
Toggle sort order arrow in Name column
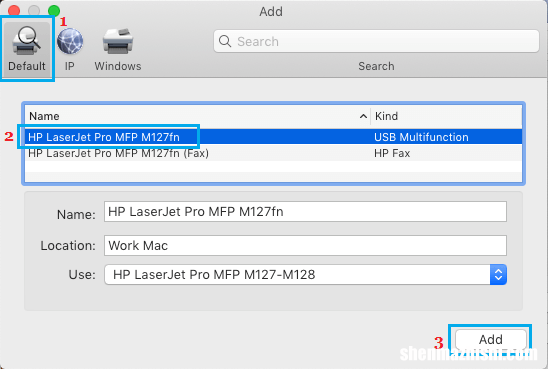[363, 116]
